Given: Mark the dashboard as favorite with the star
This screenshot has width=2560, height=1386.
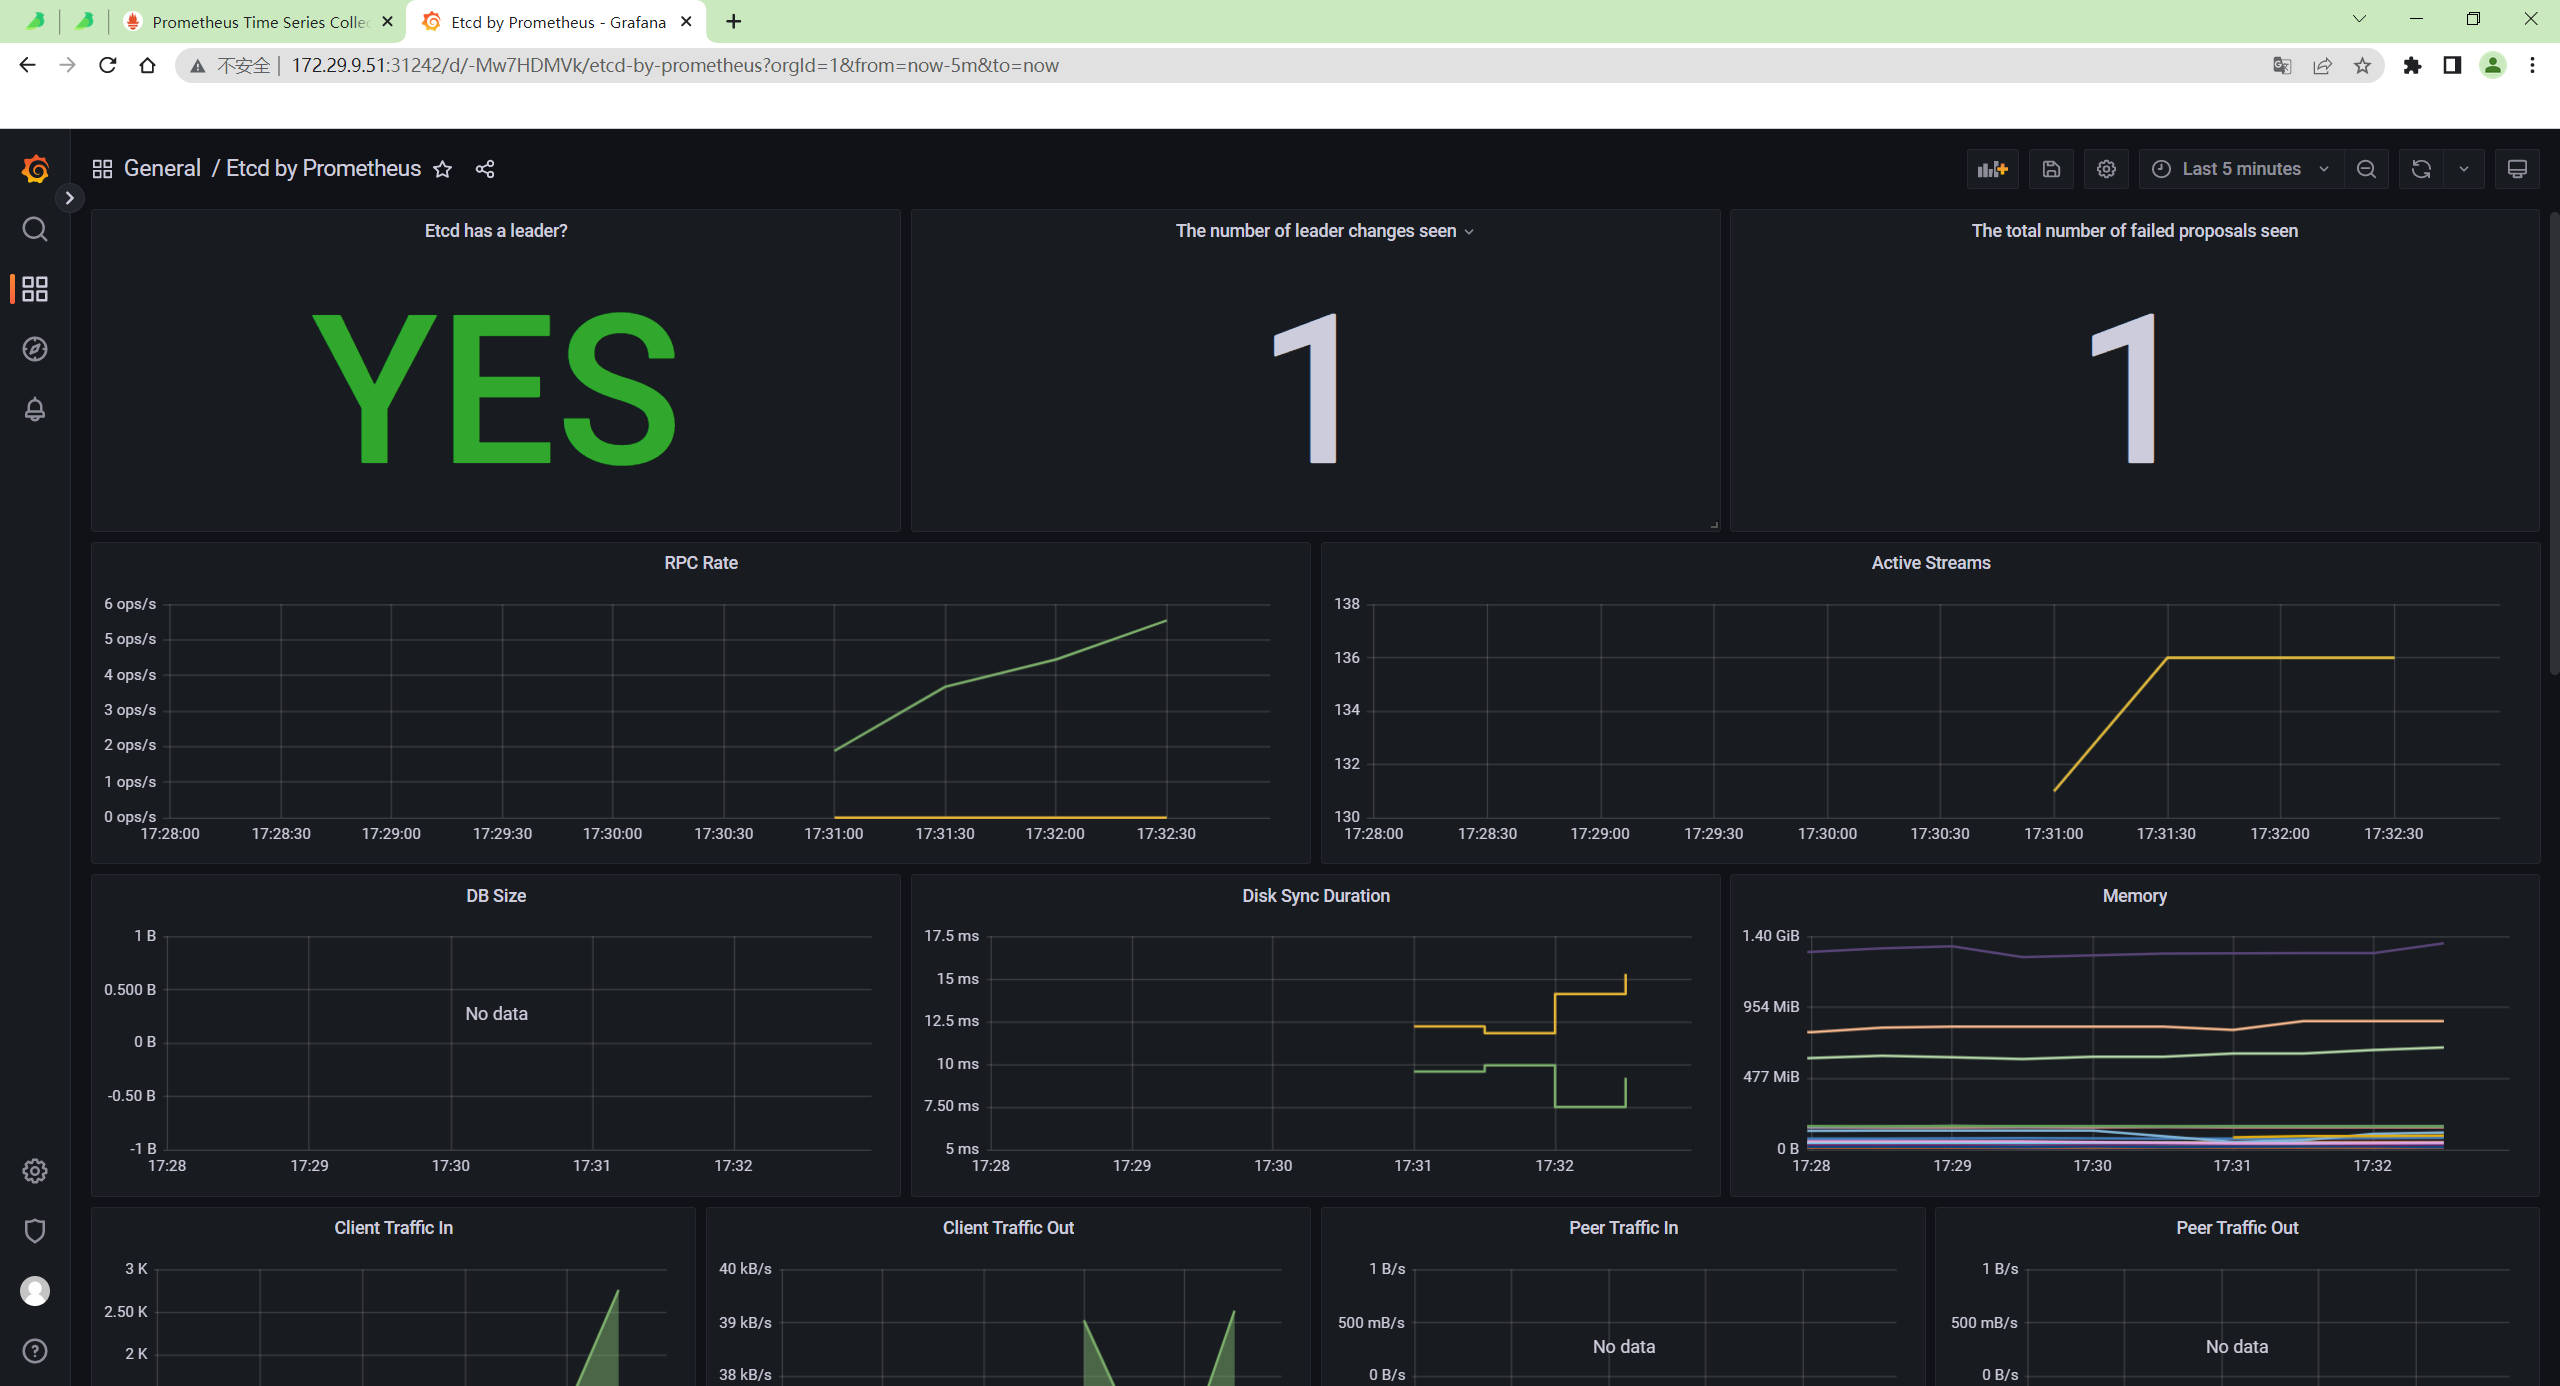Looking at the screenshot, I should tap(442, 169).
